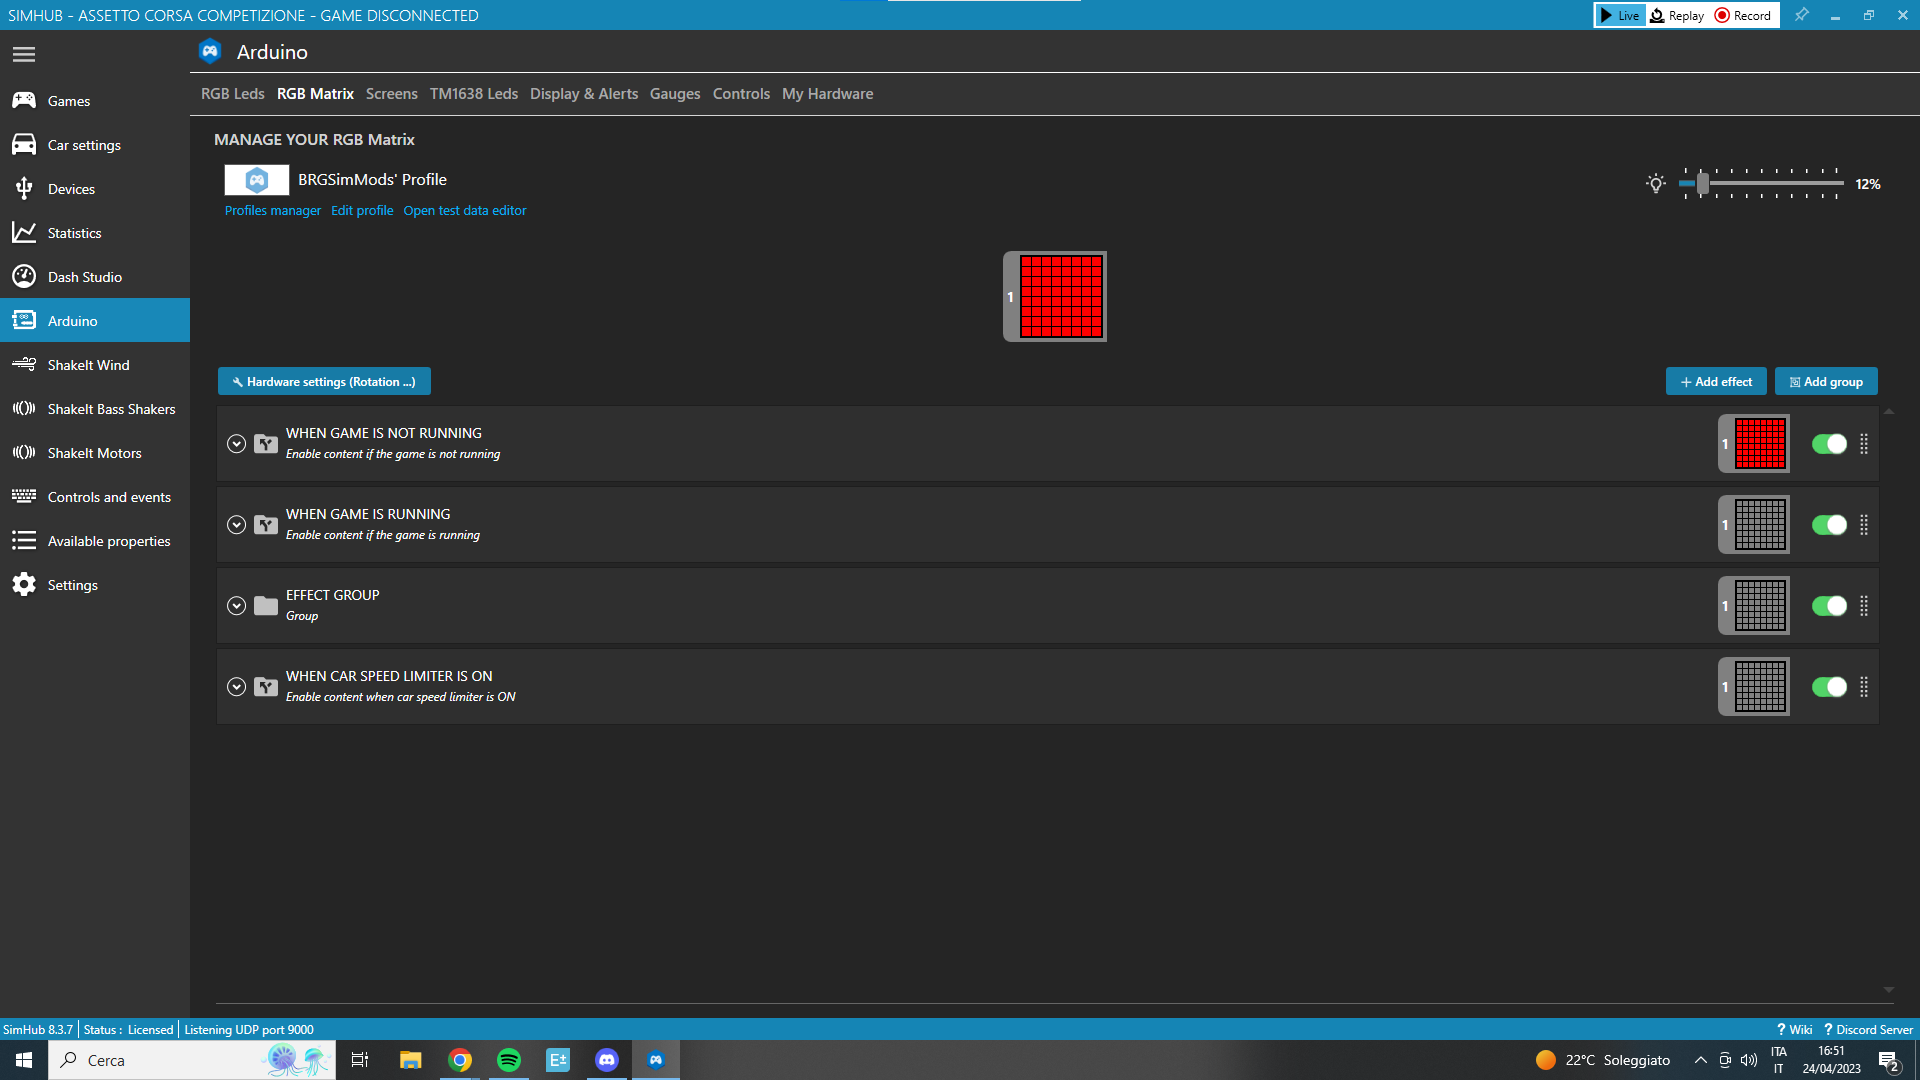
Task: Switch to Screens tab
Action: 391,94
